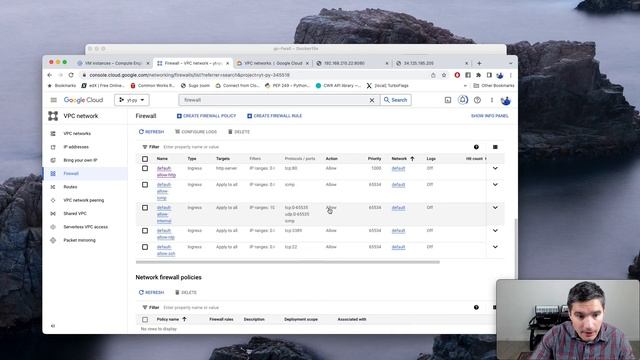640x360 pixels.
Task: Switch to VM instances Compute Engine tab
Action: click(x=113, y=63)
